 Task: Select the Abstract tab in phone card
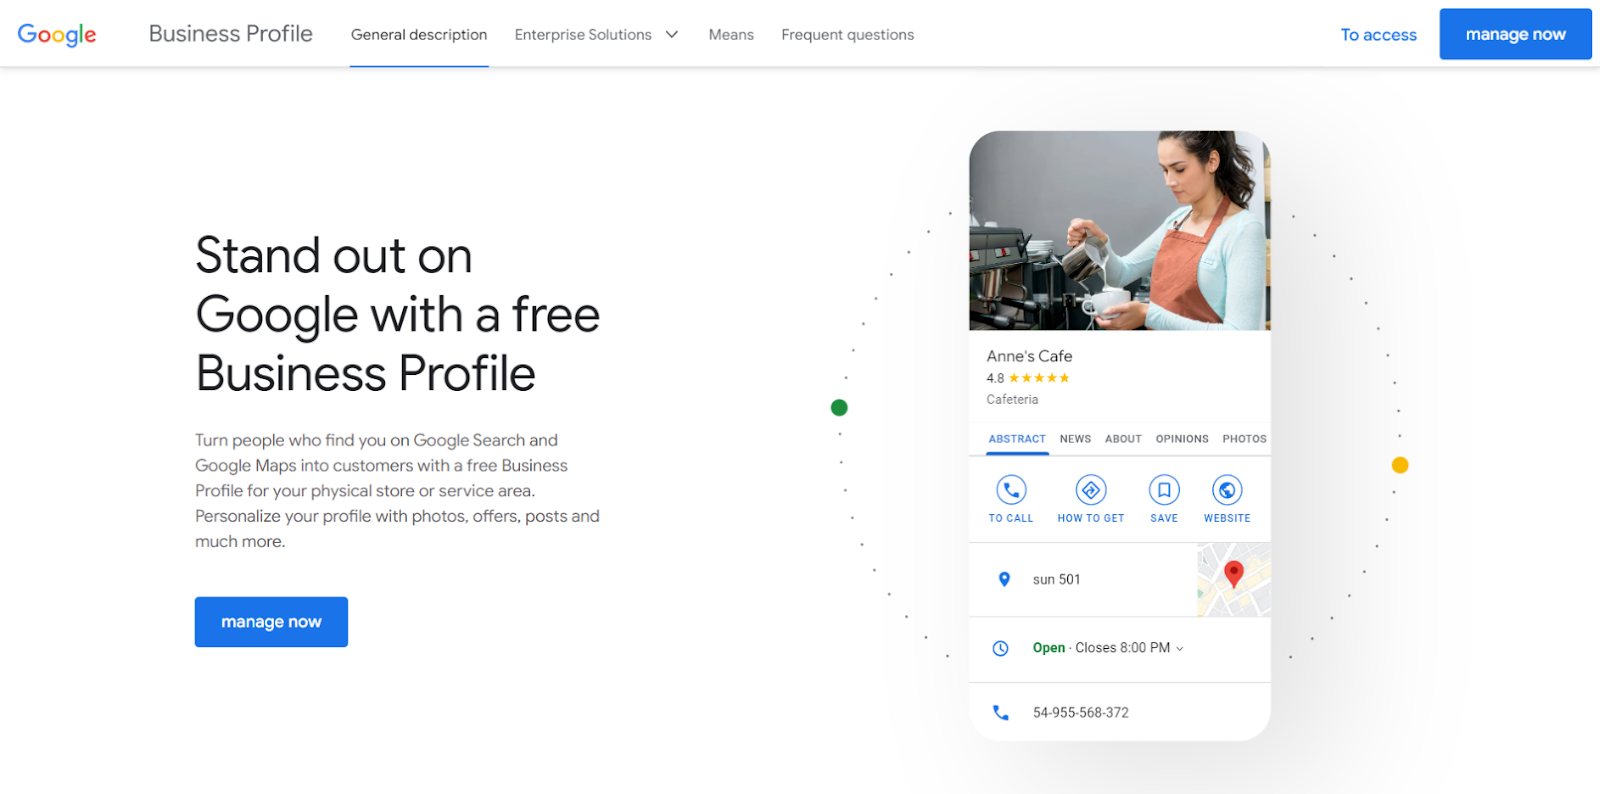tap(1017, 439)
